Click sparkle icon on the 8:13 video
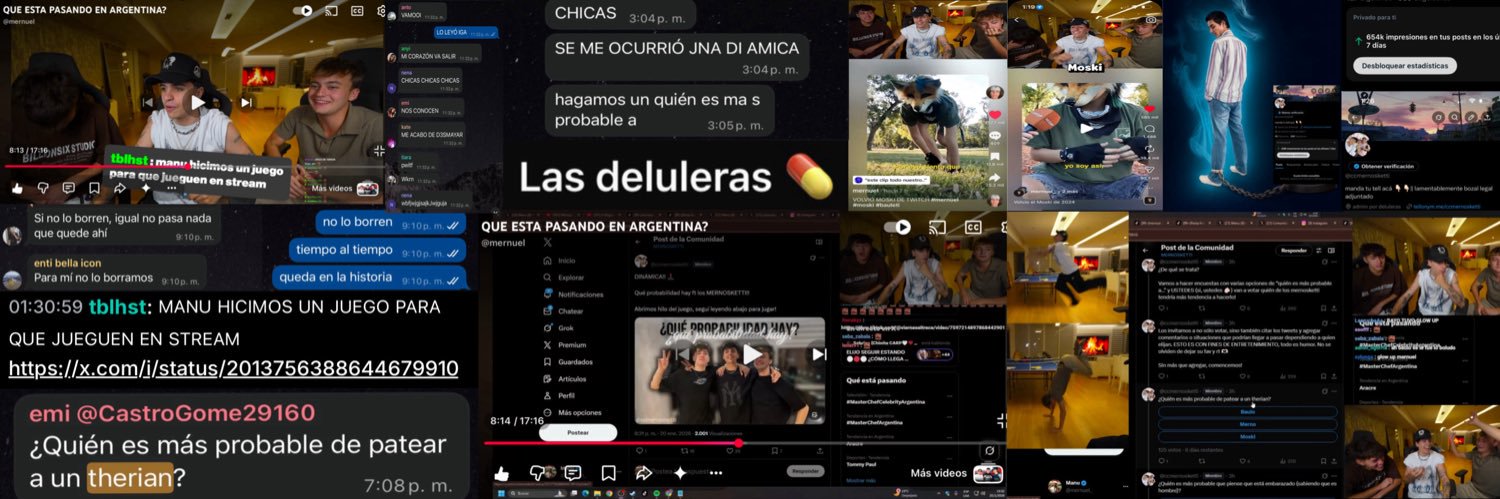1500x499 pixels. [x=145, y=188]
